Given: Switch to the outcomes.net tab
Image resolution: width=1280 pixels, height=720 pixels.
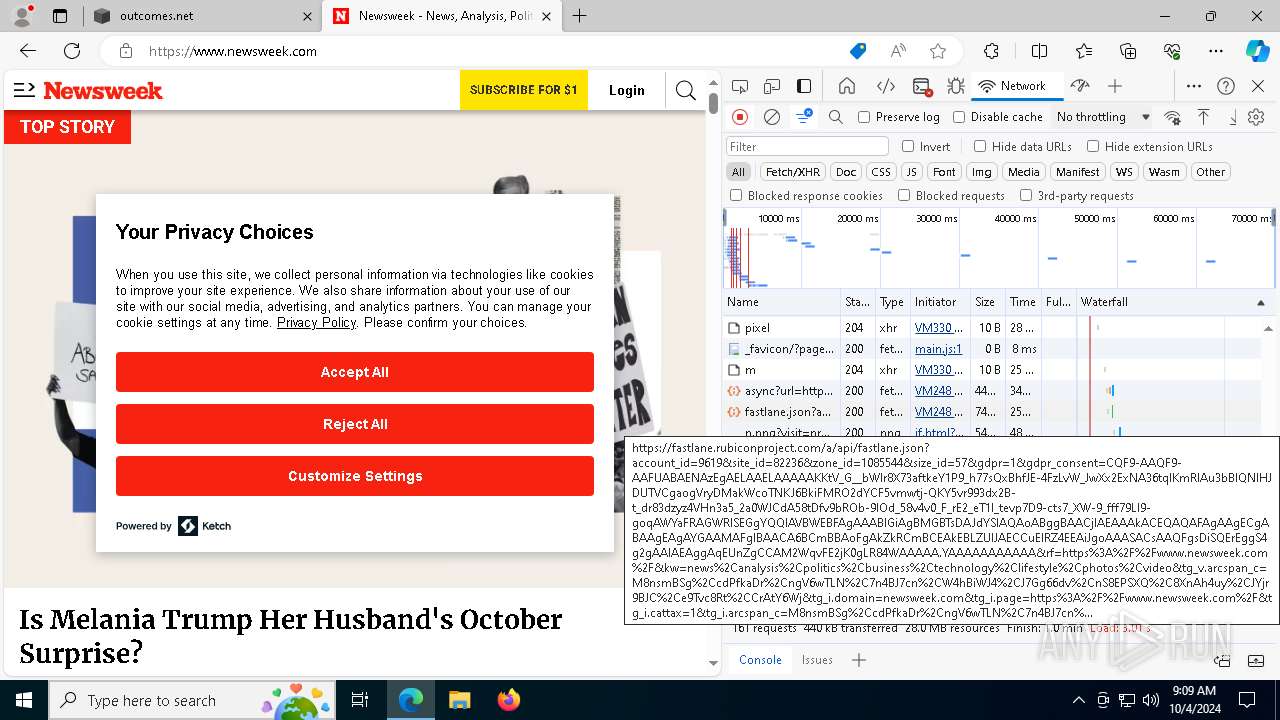Looking at the screenshot, I should point(204,16).
